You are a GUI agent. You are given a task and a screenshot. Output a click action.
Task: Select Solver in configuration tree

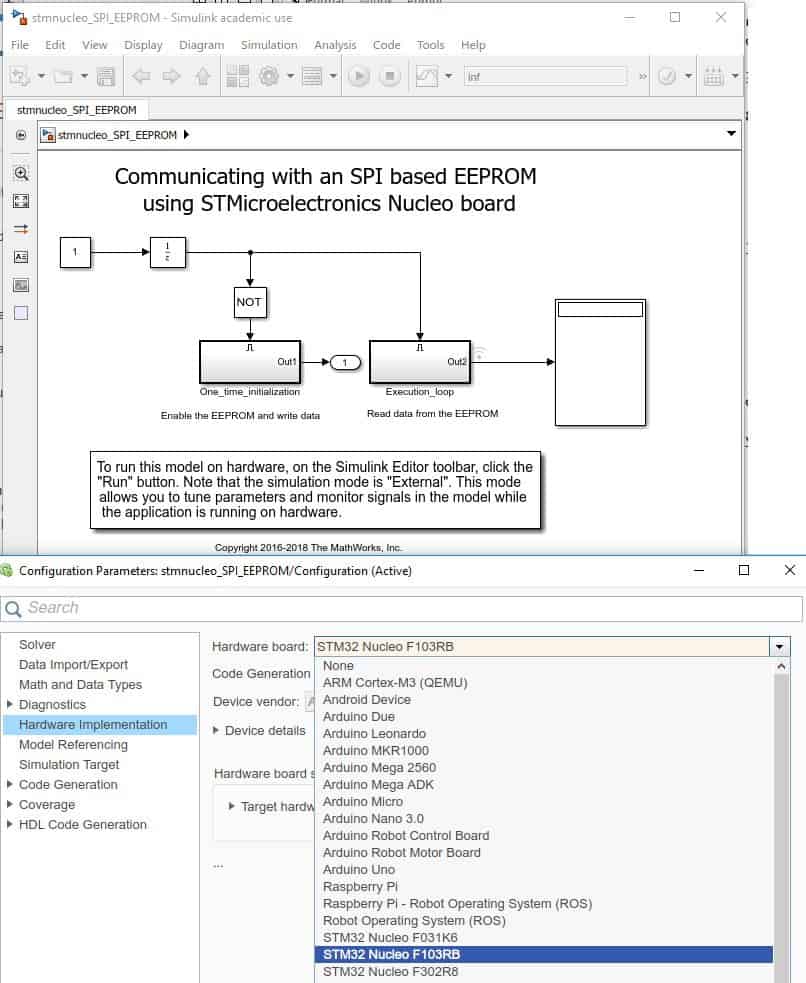coord(37,644)
